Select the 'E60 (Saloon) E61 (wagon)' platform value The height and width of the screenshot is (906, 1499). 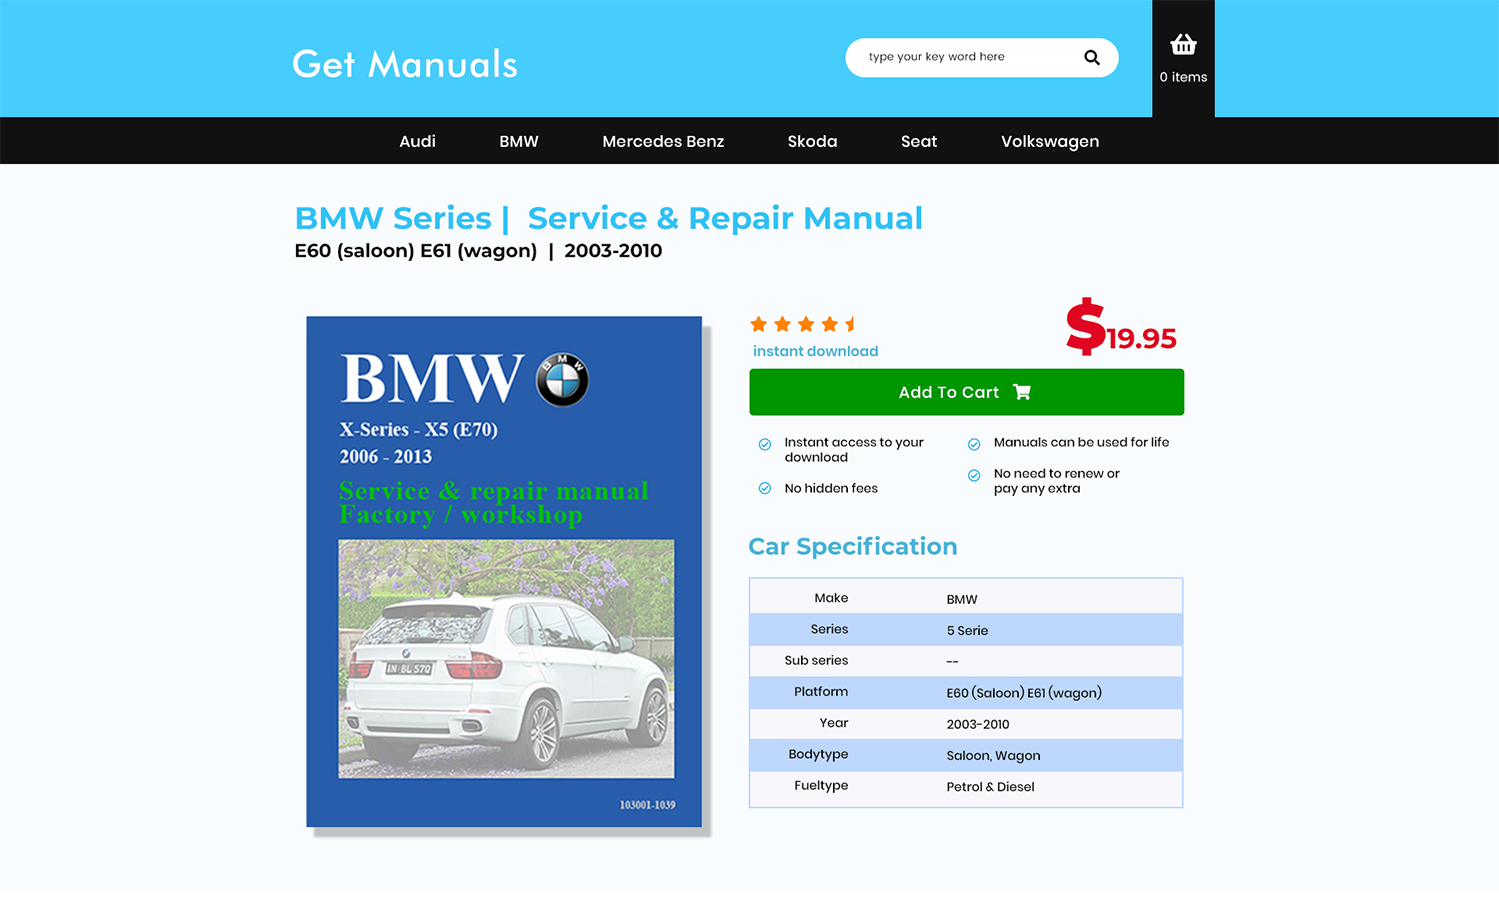(1024, 692)
